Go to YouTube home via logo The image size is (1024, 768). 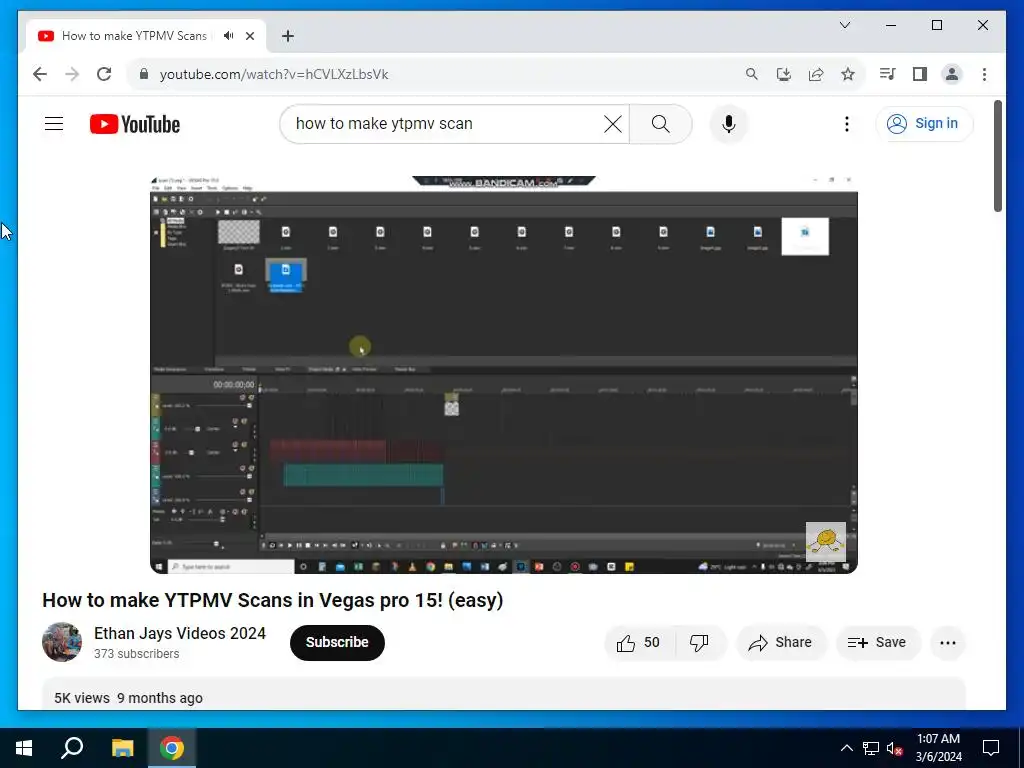coord(135,124)
